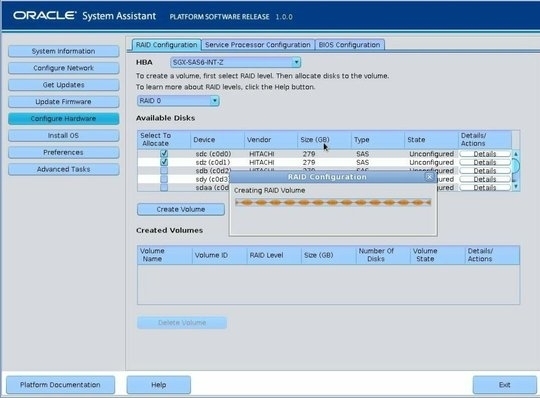Open Details for disk sdc (c0d0)

pos(485,154)
